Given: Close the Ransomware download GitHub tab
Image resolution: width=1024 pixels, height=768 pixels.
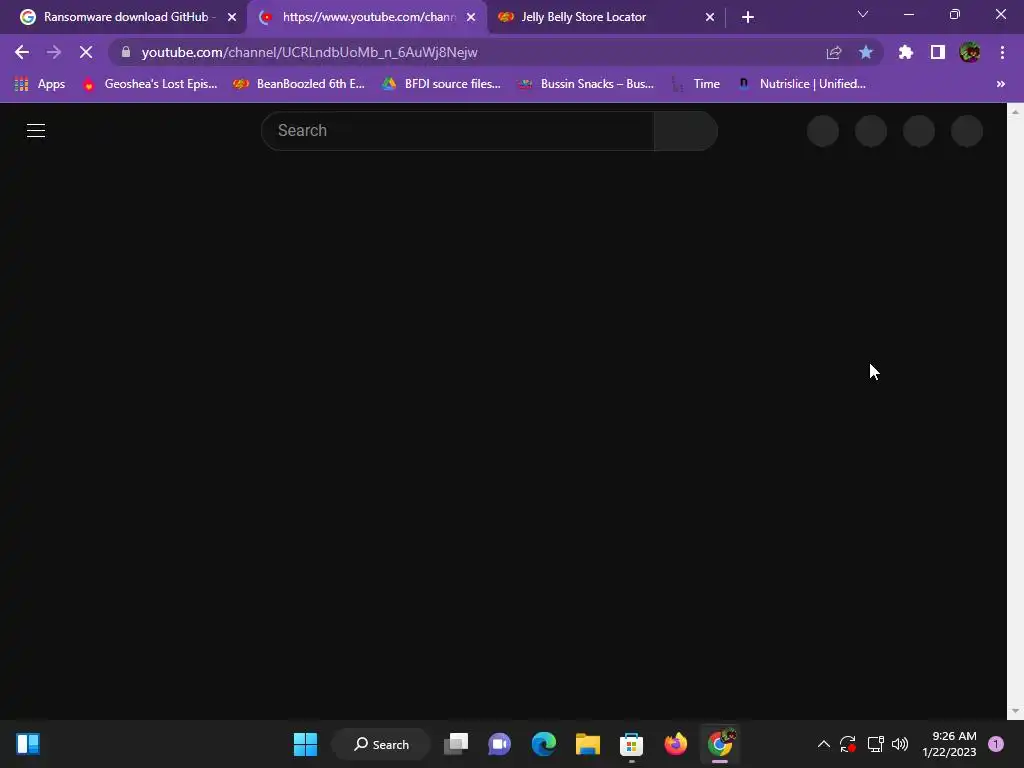Looking at the screenshot, I should [232, 17].
